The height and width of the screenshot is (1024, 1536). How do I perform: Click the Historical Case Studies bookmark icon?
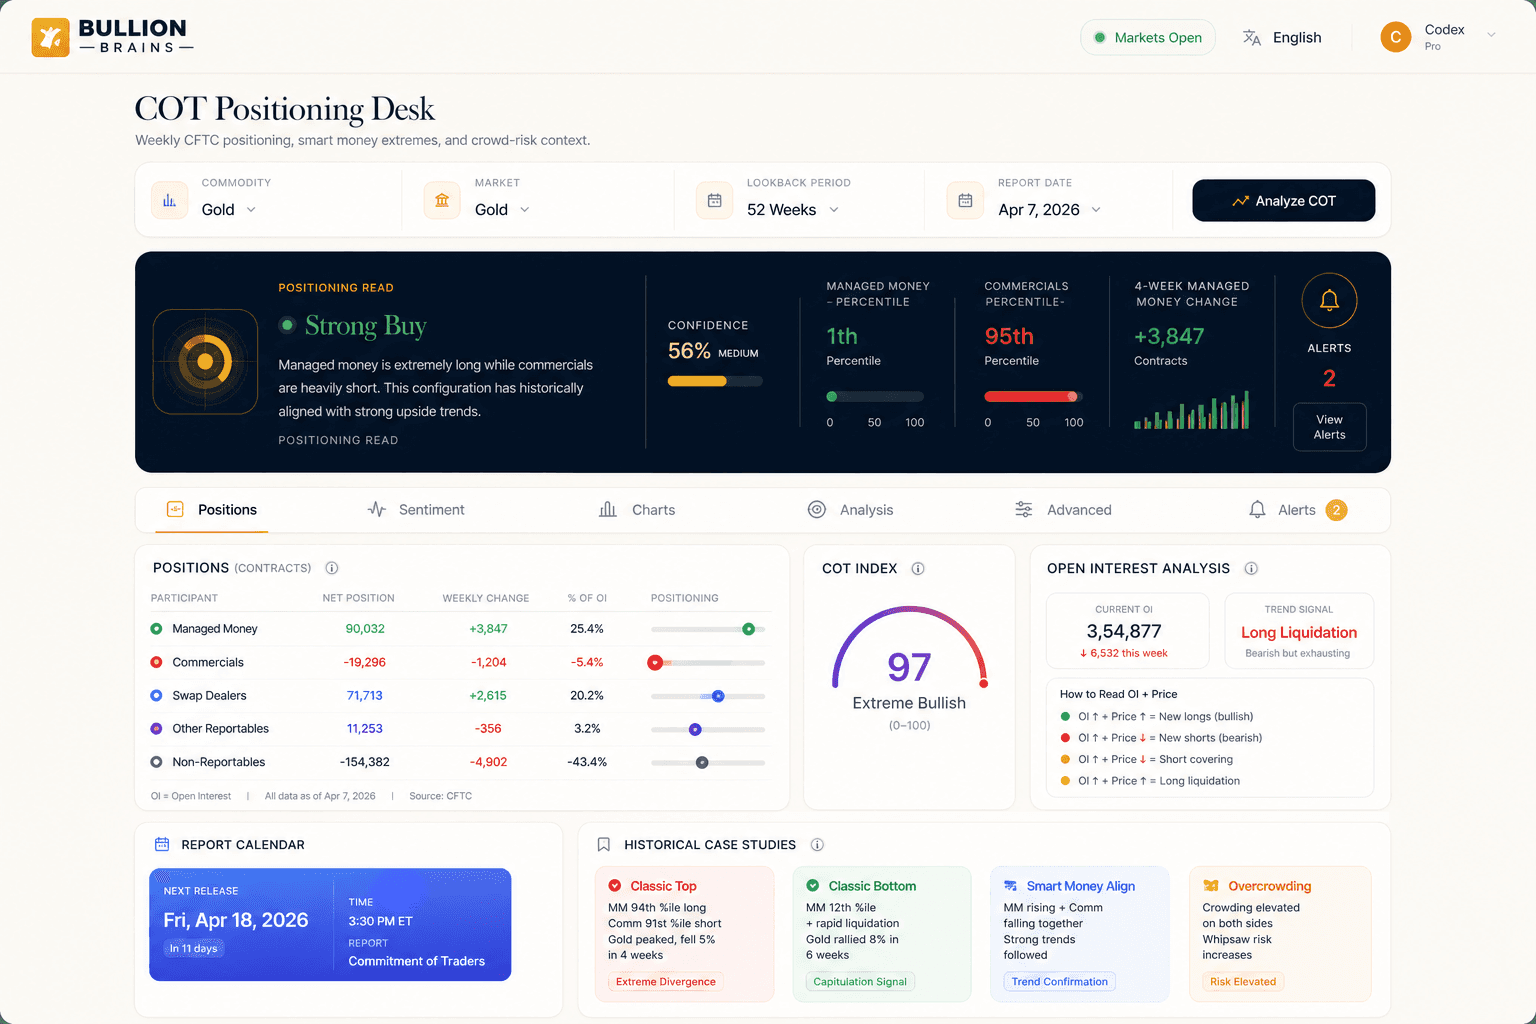[x=604, y=845]
